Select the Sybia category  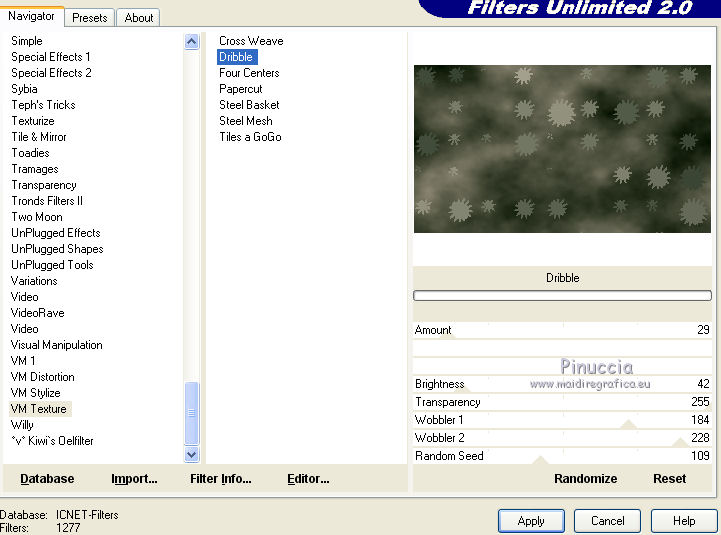coord(24,89)
